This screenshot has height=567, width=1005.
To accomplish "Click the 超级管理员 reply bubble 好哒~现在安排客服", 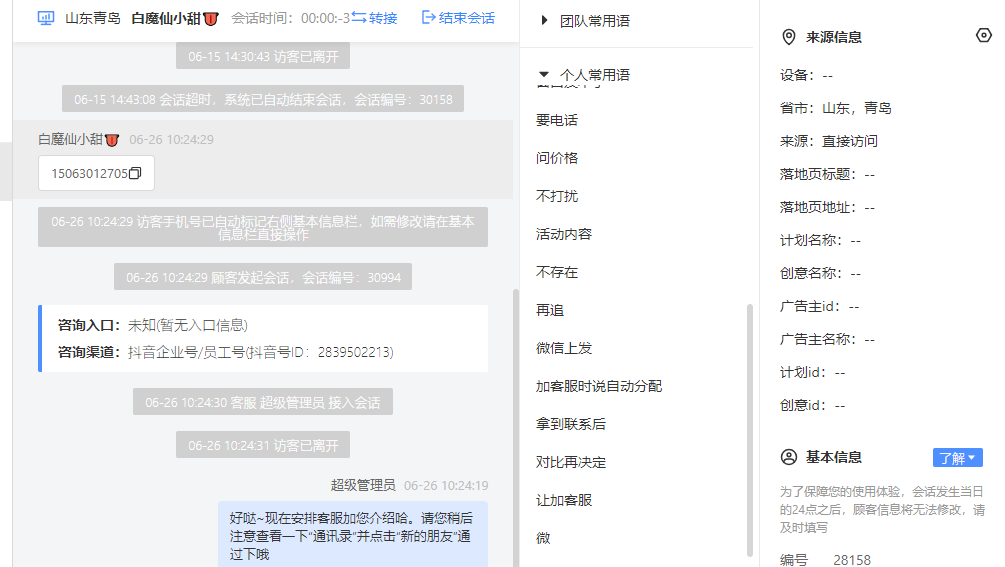I will [x=353, y=536].
